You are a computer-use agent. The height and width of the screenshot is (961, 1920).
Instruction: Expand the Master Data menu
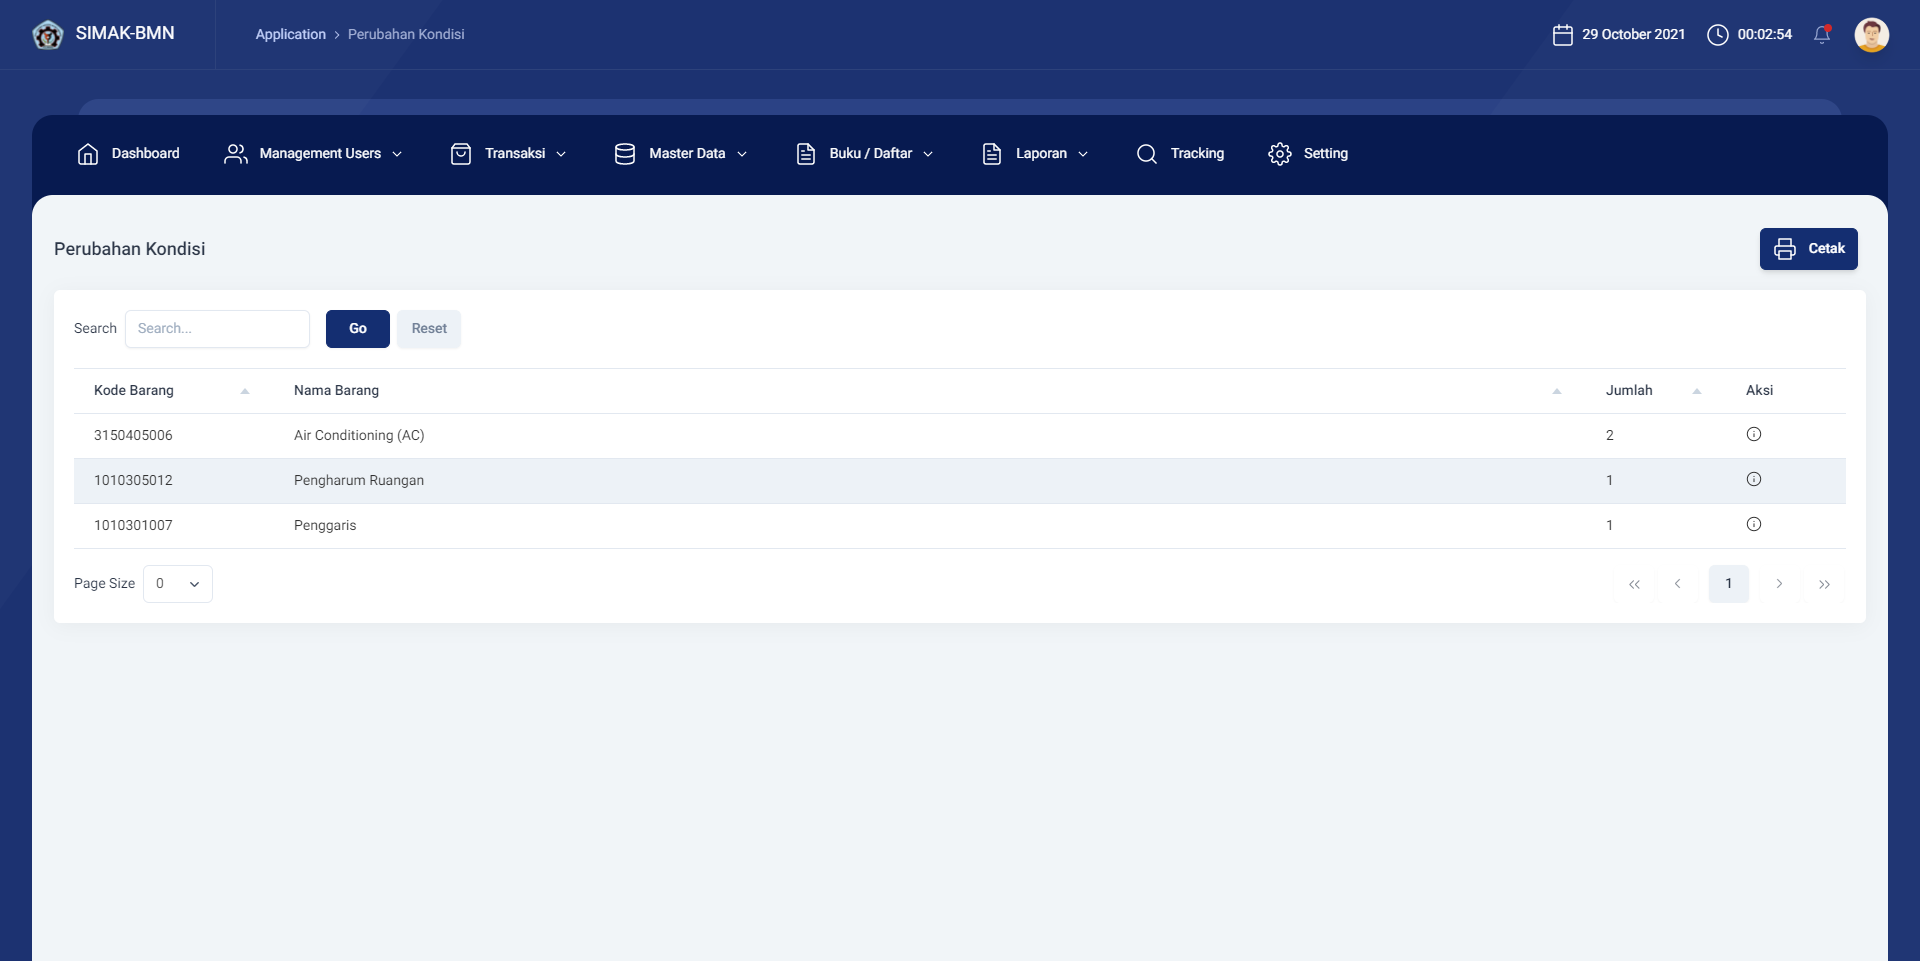pos(681,154)
